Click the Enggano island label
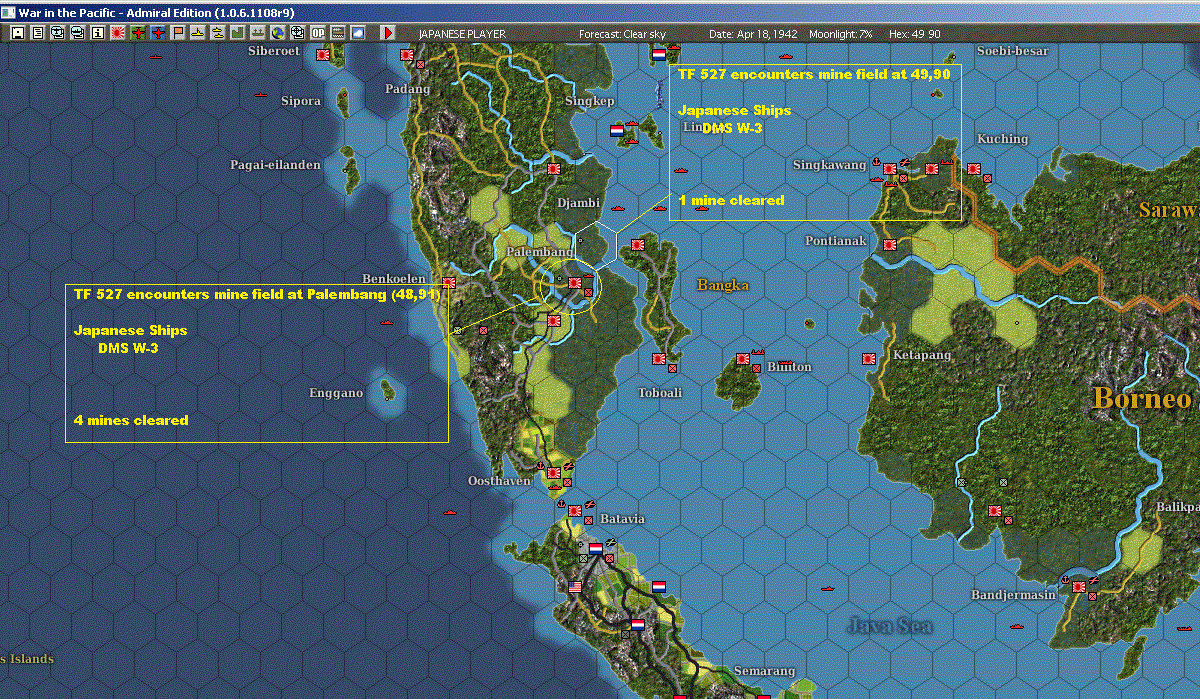The image size is (1200, 699). [x=336, y=393]
